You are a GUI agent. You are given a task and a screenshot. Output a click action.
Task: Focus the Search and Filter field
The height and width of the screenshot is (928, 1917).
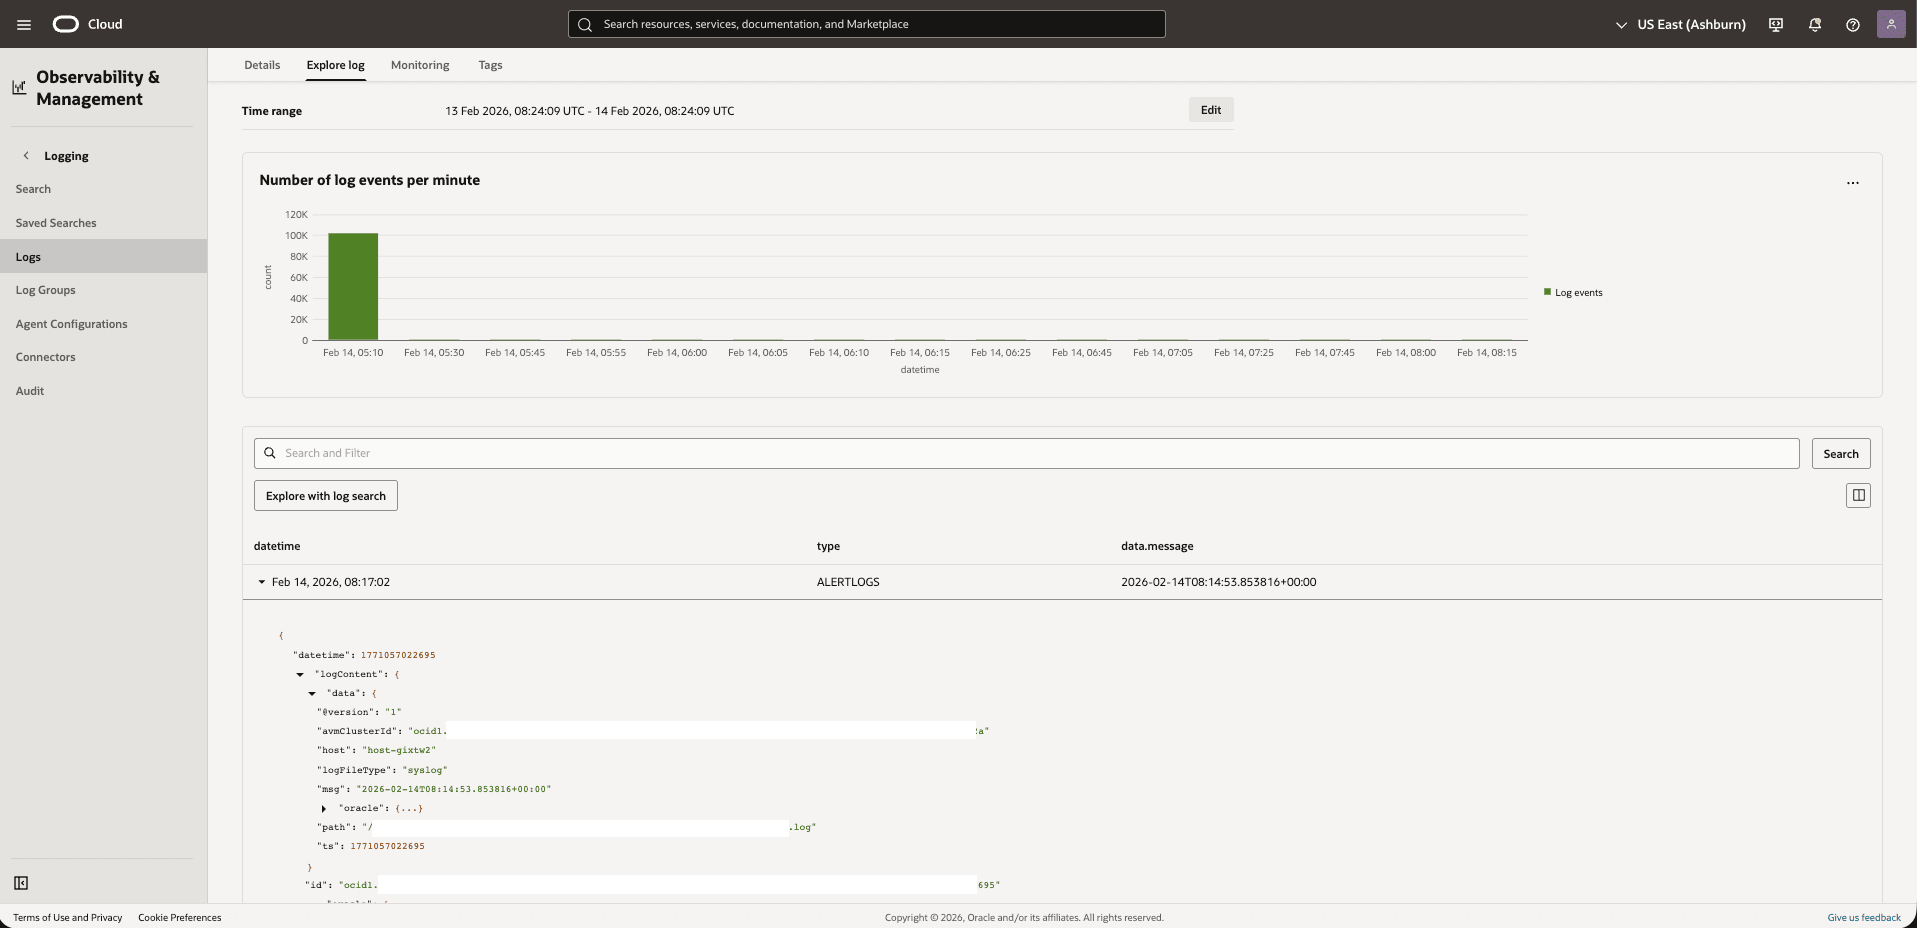(1027, 453)
